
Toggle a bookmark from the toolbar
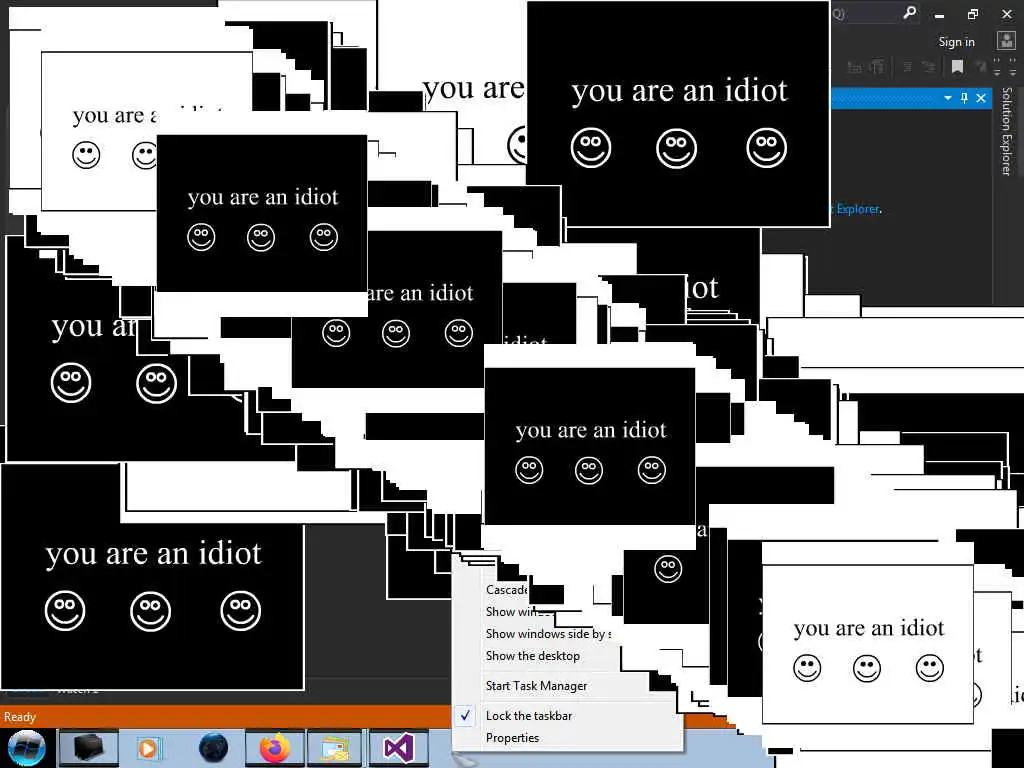point(957,67)
